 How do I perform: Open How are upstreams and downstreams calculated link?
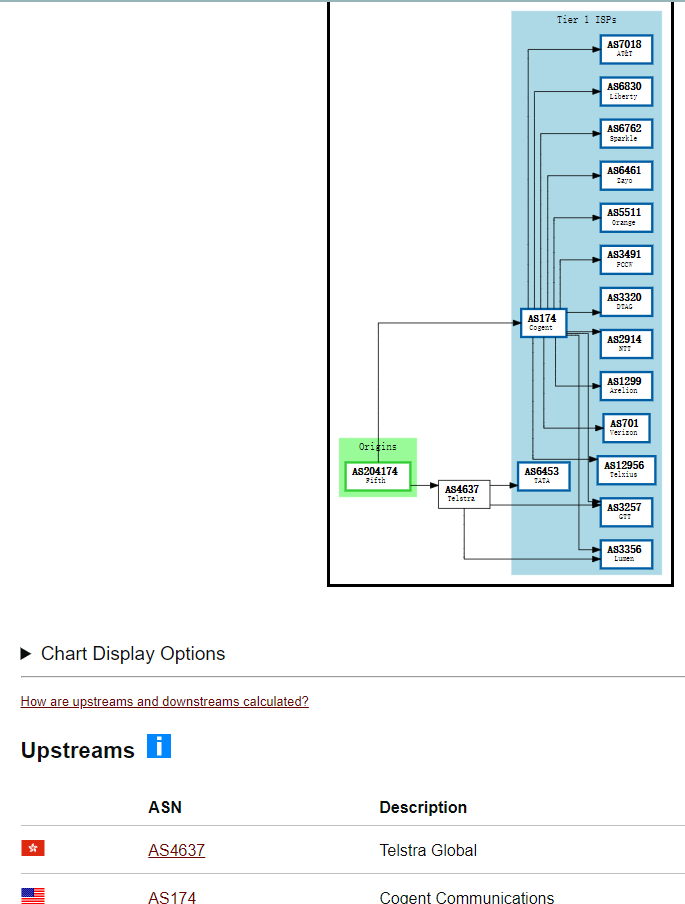tap(164, 701)
